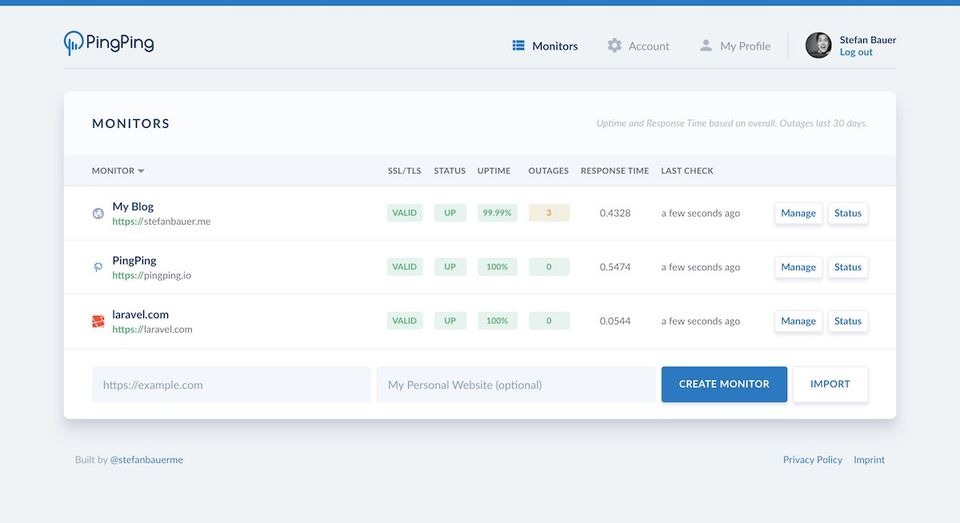This screenshot has width=960, height=523.
Task: Open the @stefanbauerme link
Action: point(146,459)
